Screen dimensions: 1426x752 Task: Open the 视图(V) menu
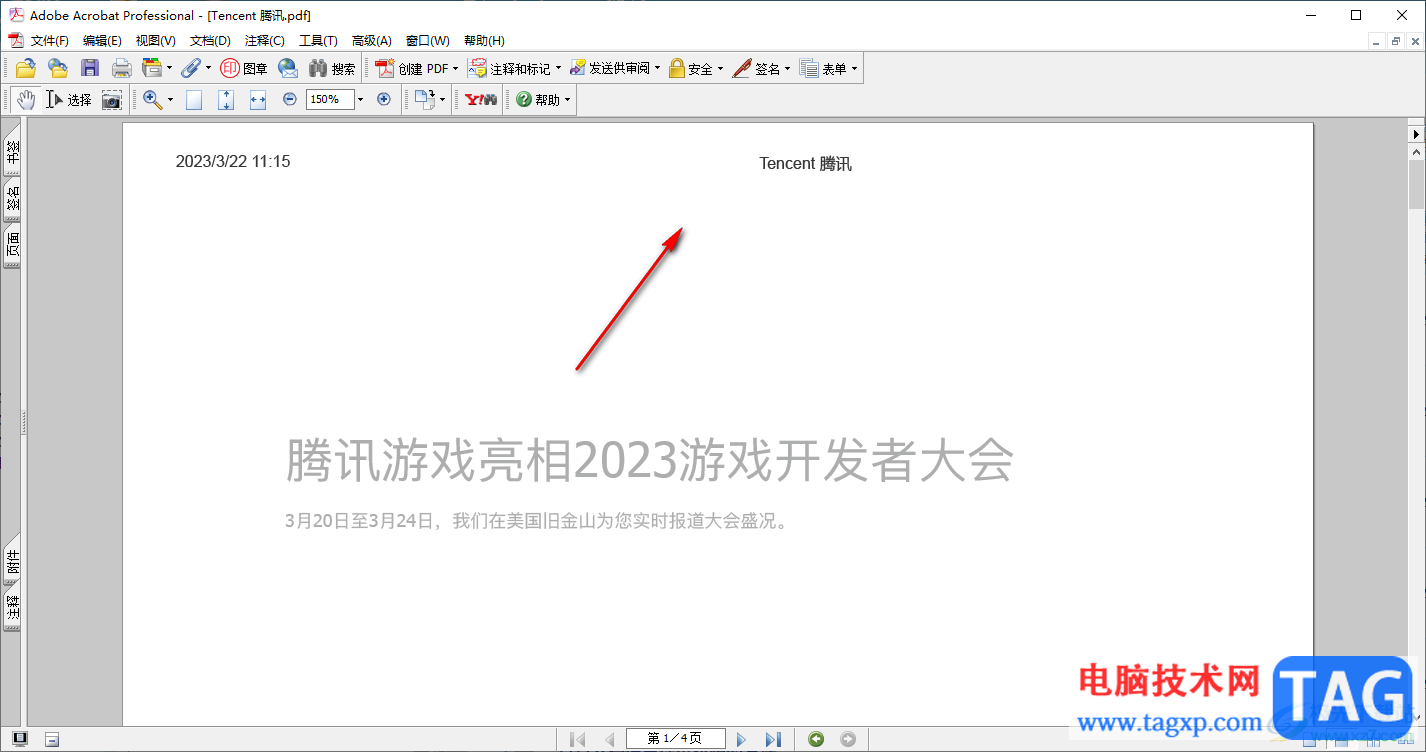tap(156, 41)
